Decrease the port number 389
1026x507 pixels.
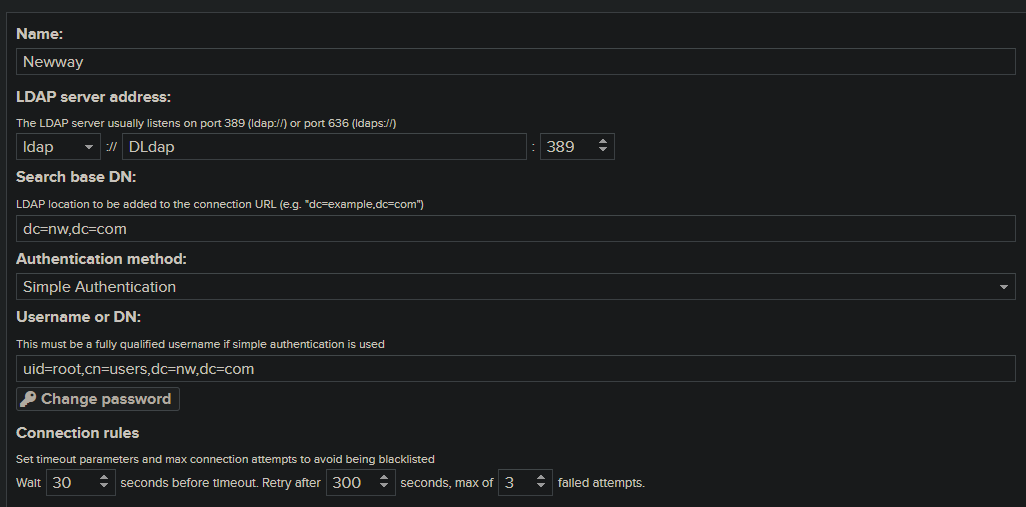[602, 152]
